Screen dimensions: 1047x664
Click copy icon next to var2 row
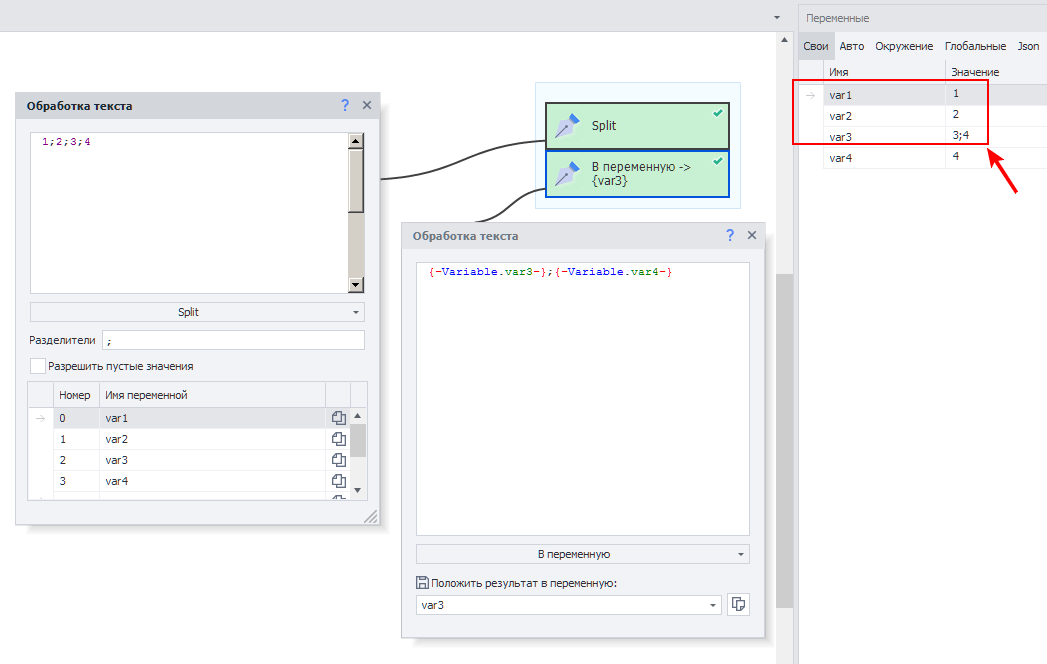[338, 439]
